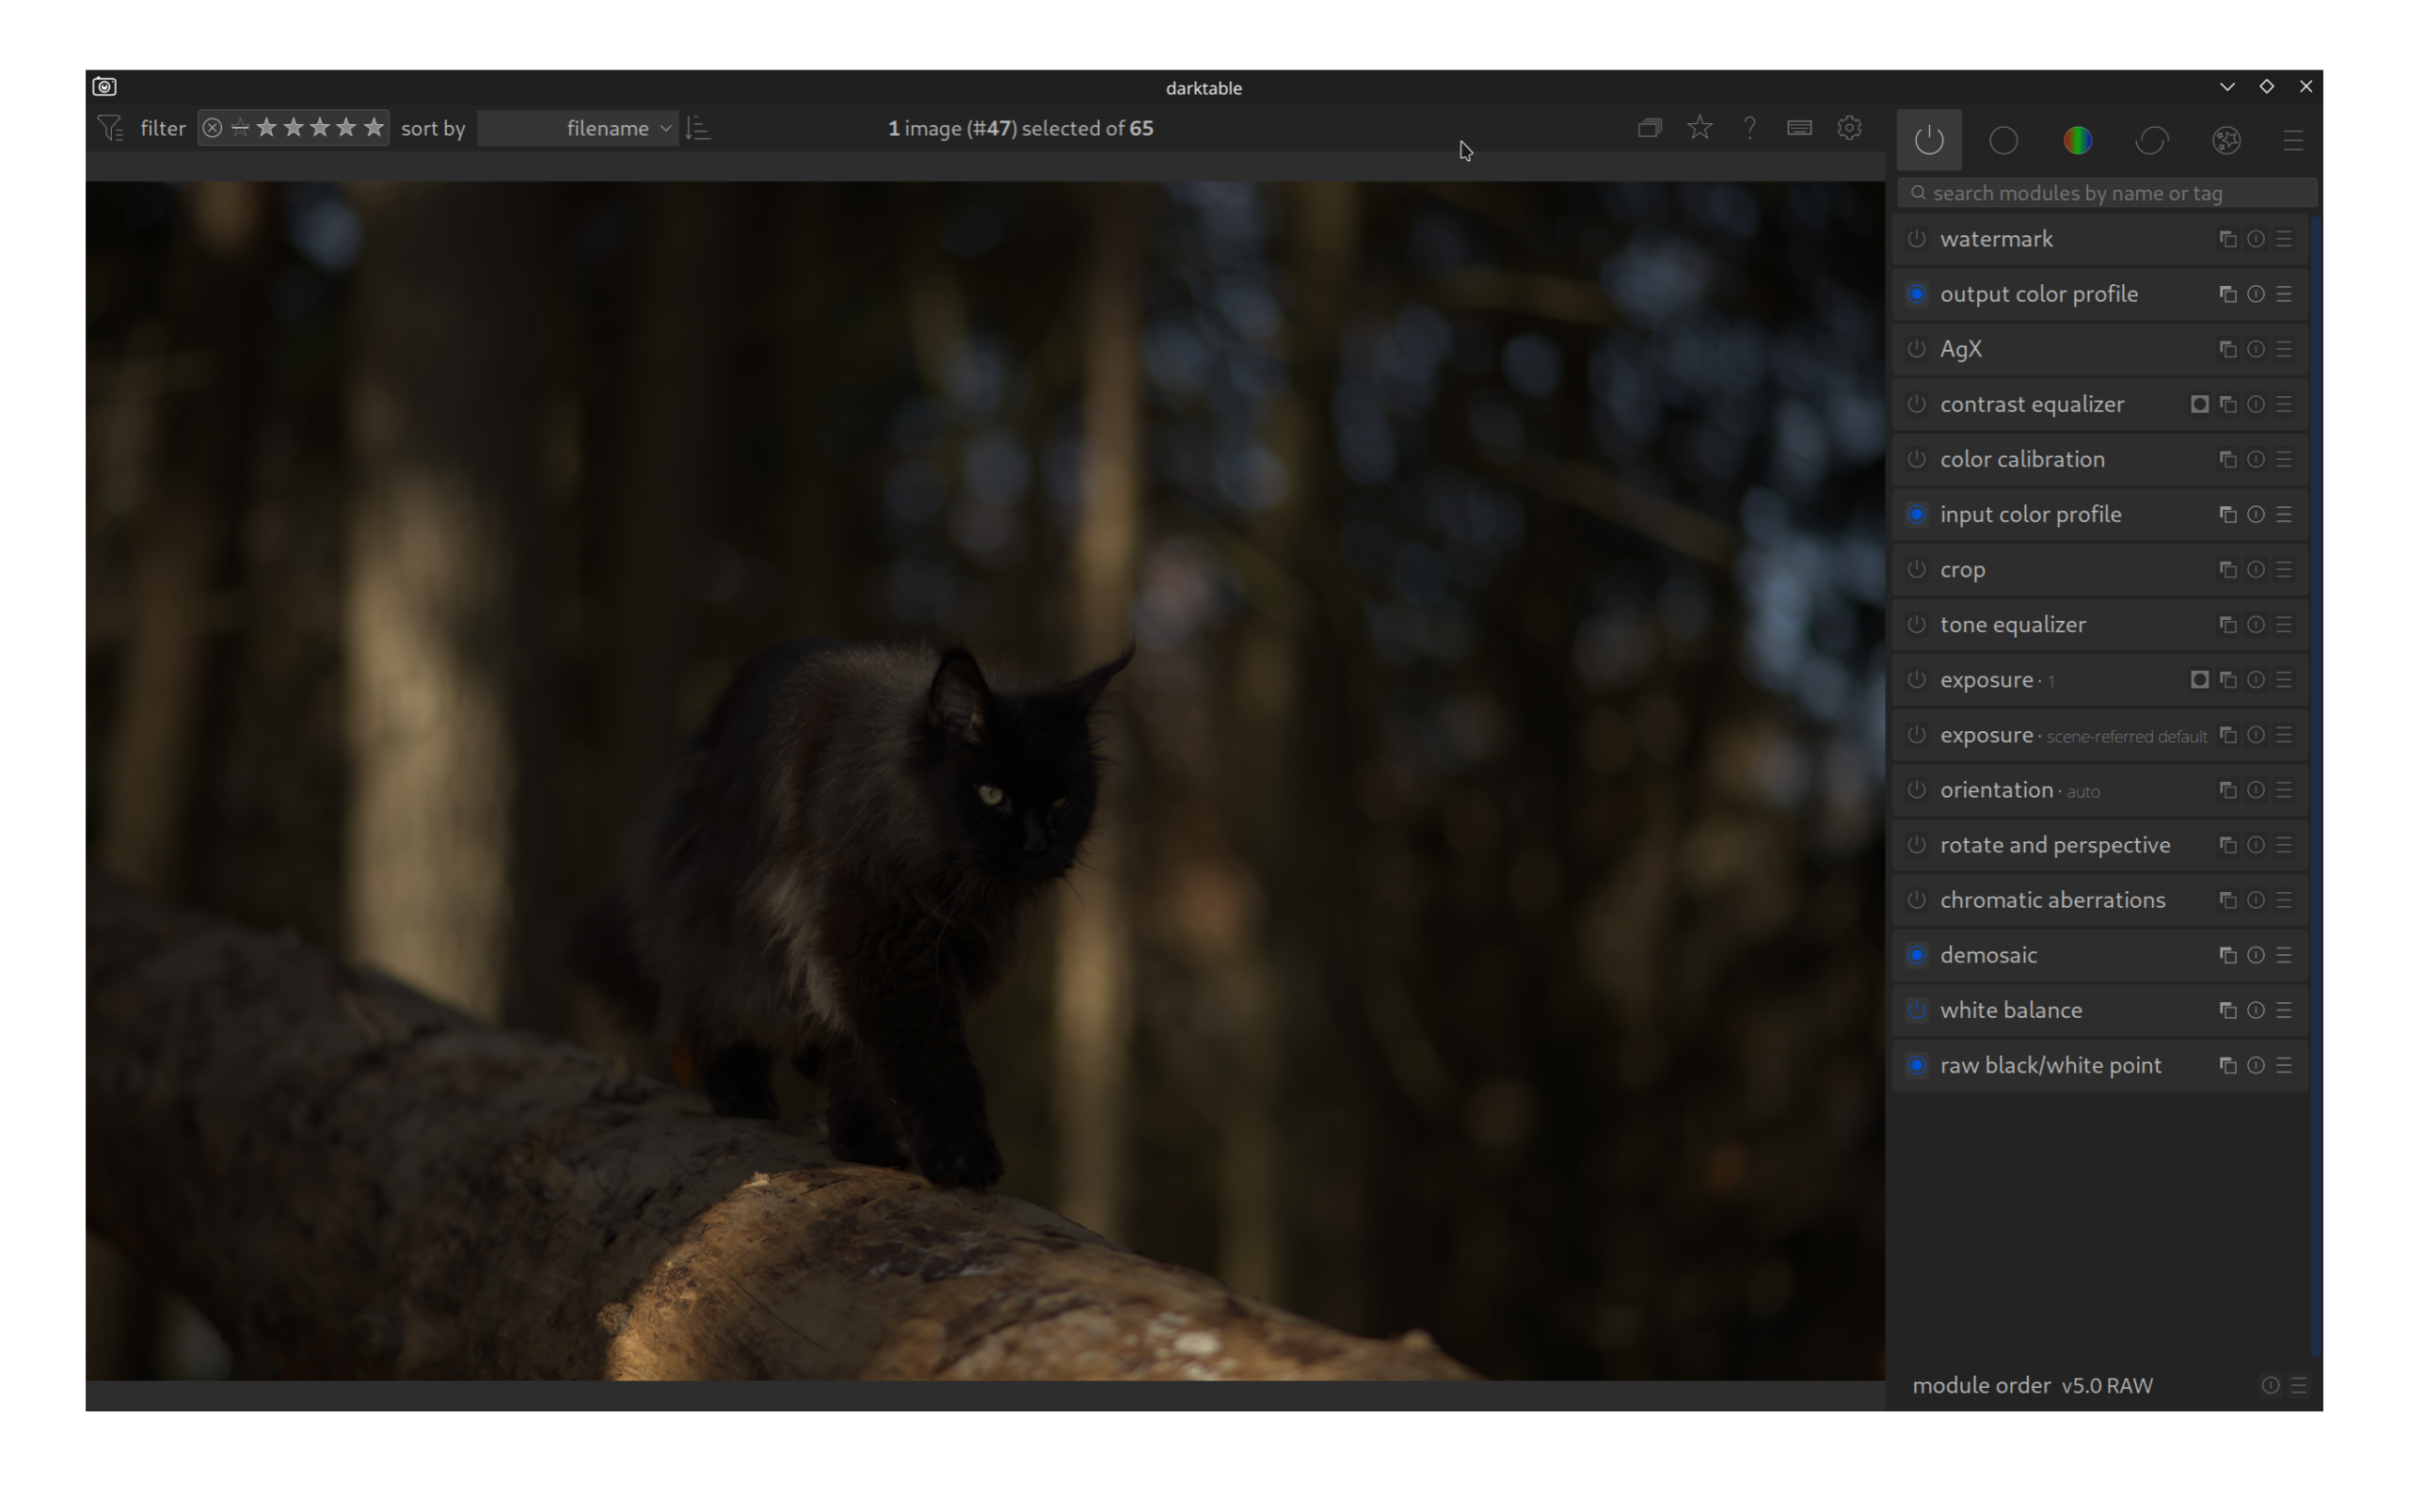This screenshot has height=1512, width=2409.
Task: Open the mask indicator on contrast equalizer
Action: pyautogui.click(x=2199, y=404)
